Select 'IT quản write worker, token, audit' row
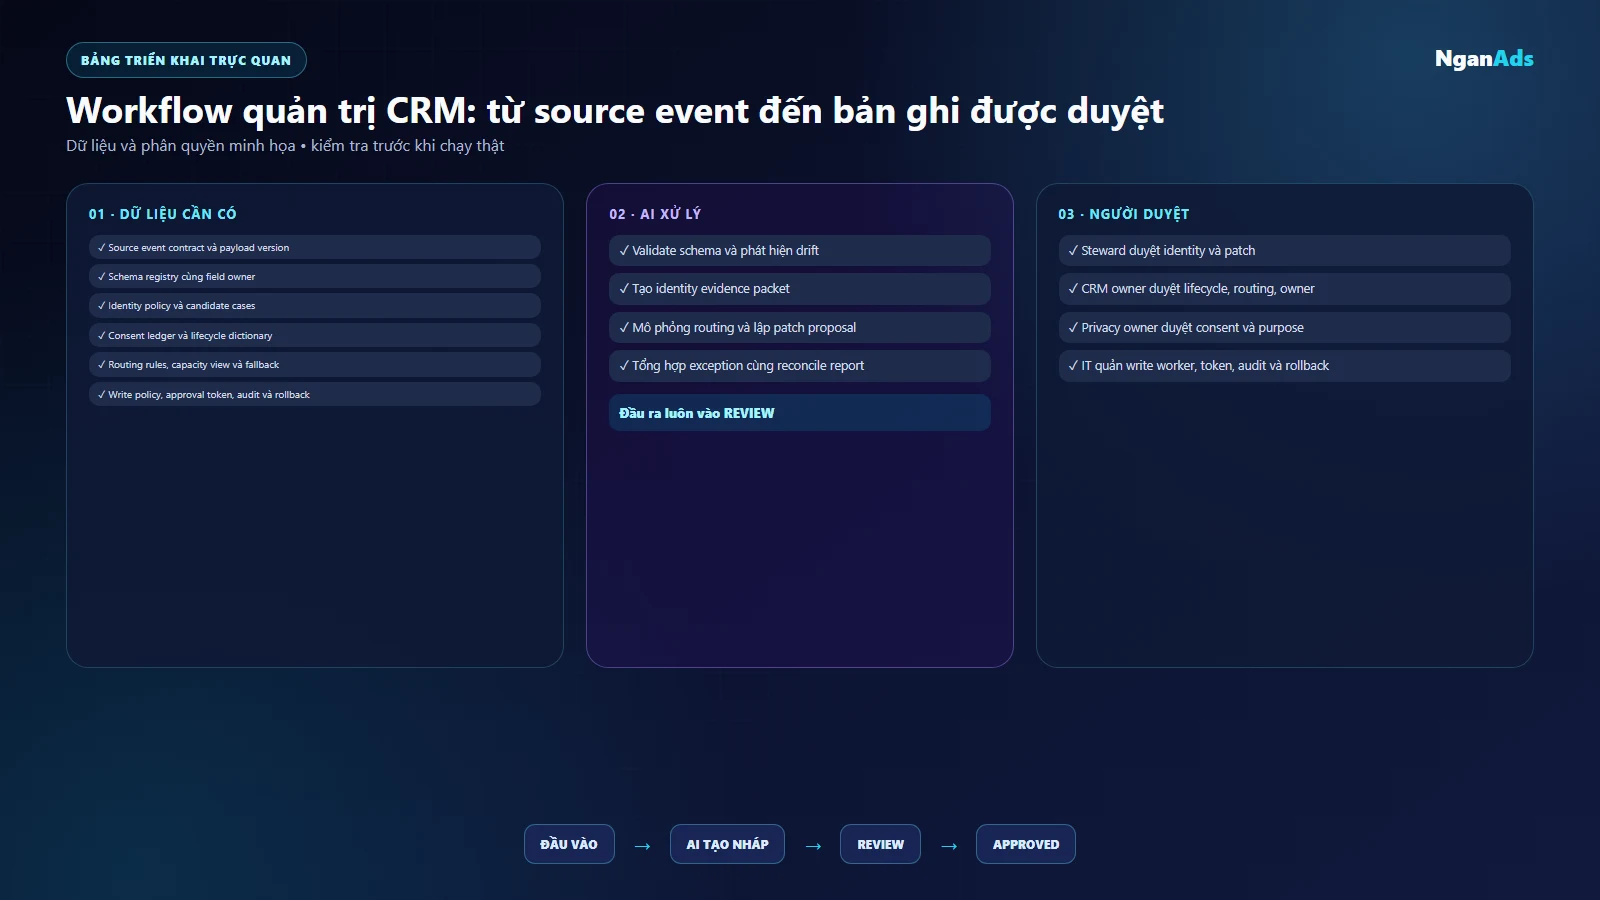 (x=1285, y=366)
